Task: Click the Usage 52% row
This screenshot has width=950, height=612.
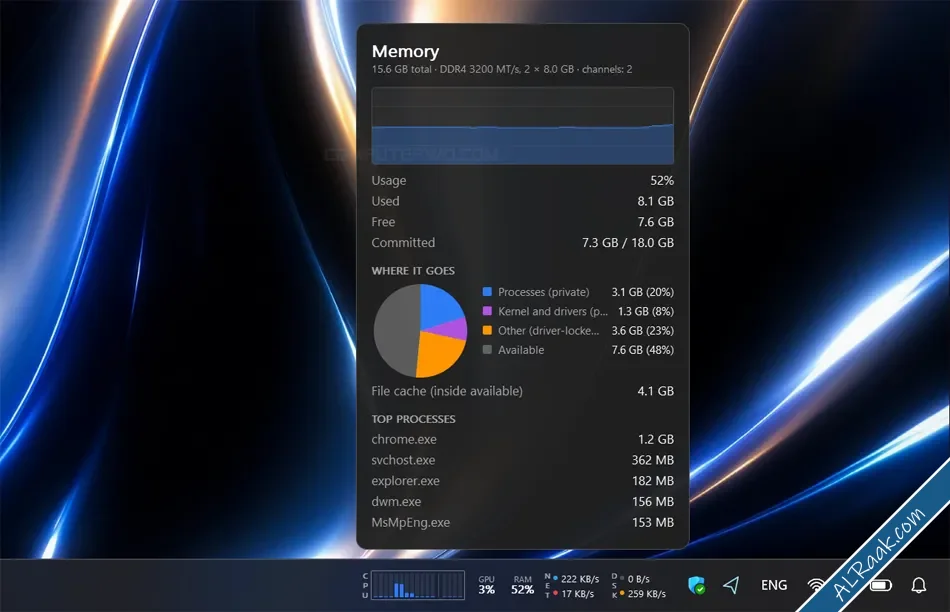Action: tap(522, 181)
